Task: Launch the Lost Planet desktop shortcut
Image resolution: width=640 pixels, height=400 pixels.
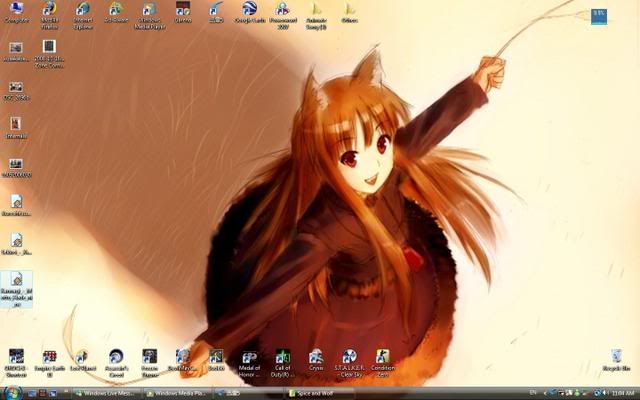Action: [82, 358]
